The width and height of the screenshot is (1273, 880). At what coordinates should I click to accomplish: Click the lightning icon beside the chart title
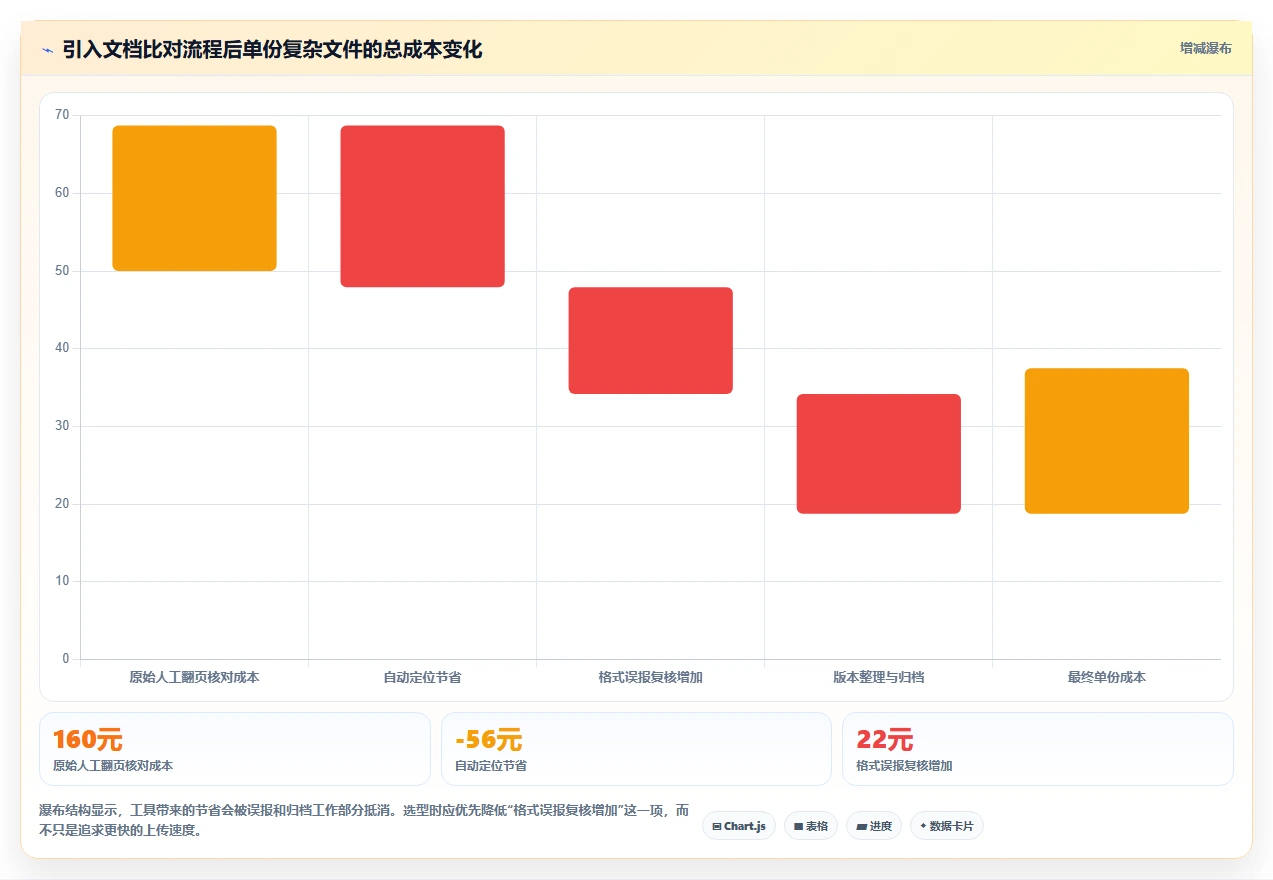[47, 49]
